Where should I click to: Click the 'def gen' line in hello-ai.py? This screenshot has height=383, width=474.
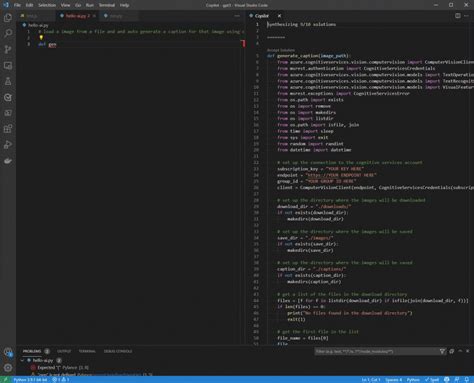(47, 44)
